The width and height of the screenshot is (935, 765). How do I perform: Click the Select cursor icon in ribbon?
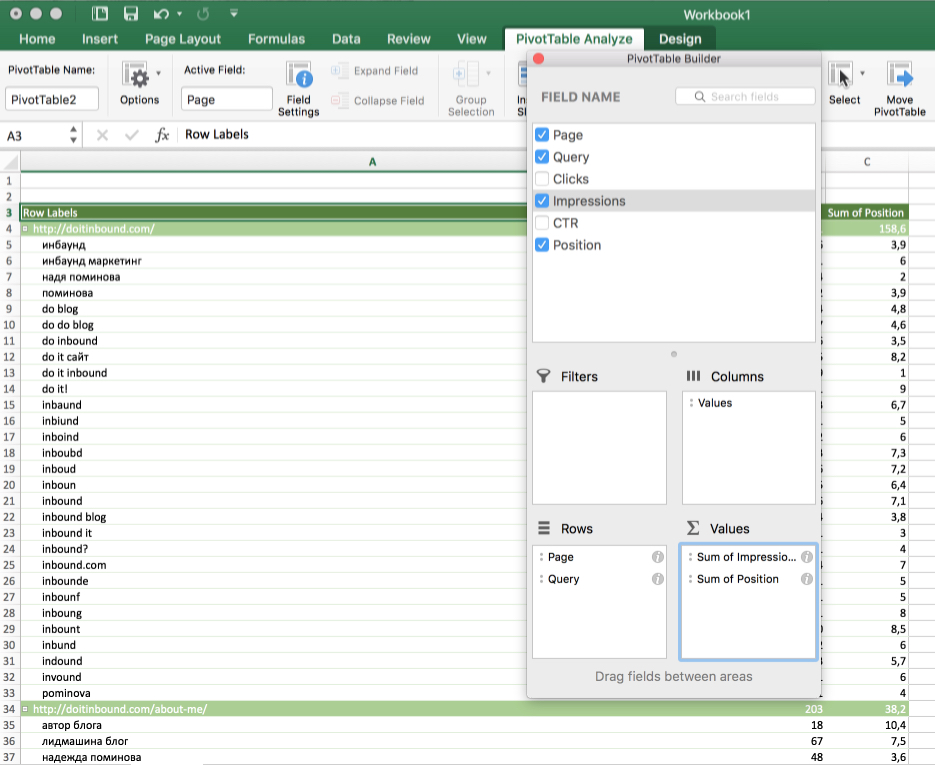point(841,75)
